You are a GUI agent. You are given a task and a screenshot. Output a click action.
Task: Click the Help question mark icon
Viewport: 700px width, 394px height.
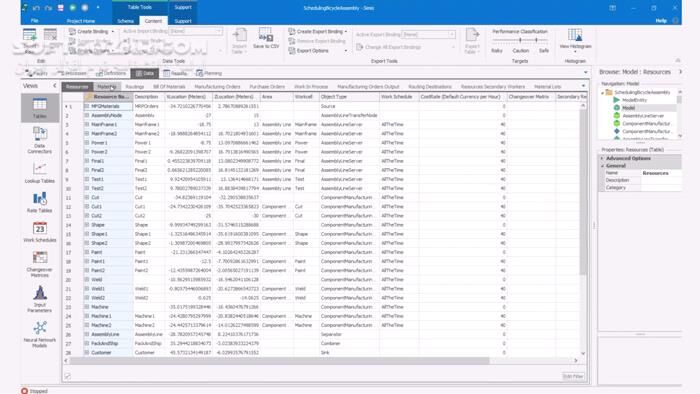(675, 21)
